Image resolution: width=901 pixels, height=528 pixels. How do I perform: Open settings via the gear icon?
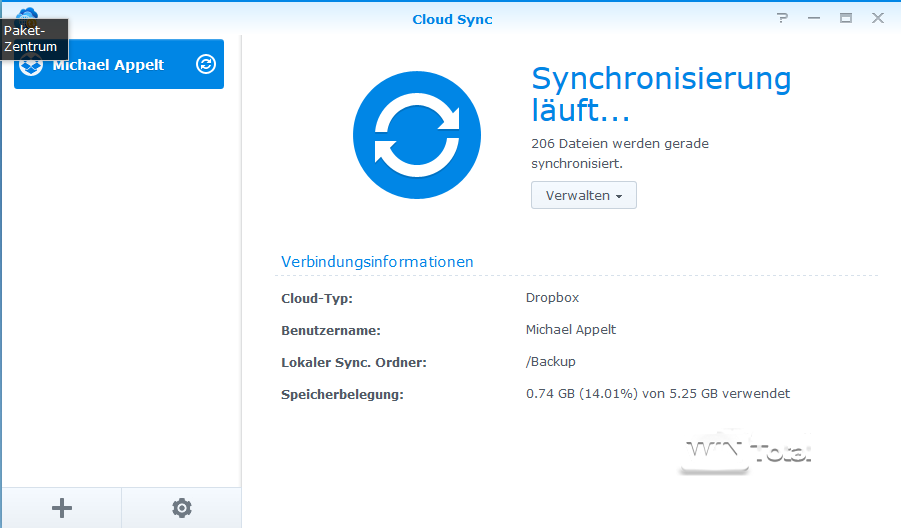pos(181,508)
